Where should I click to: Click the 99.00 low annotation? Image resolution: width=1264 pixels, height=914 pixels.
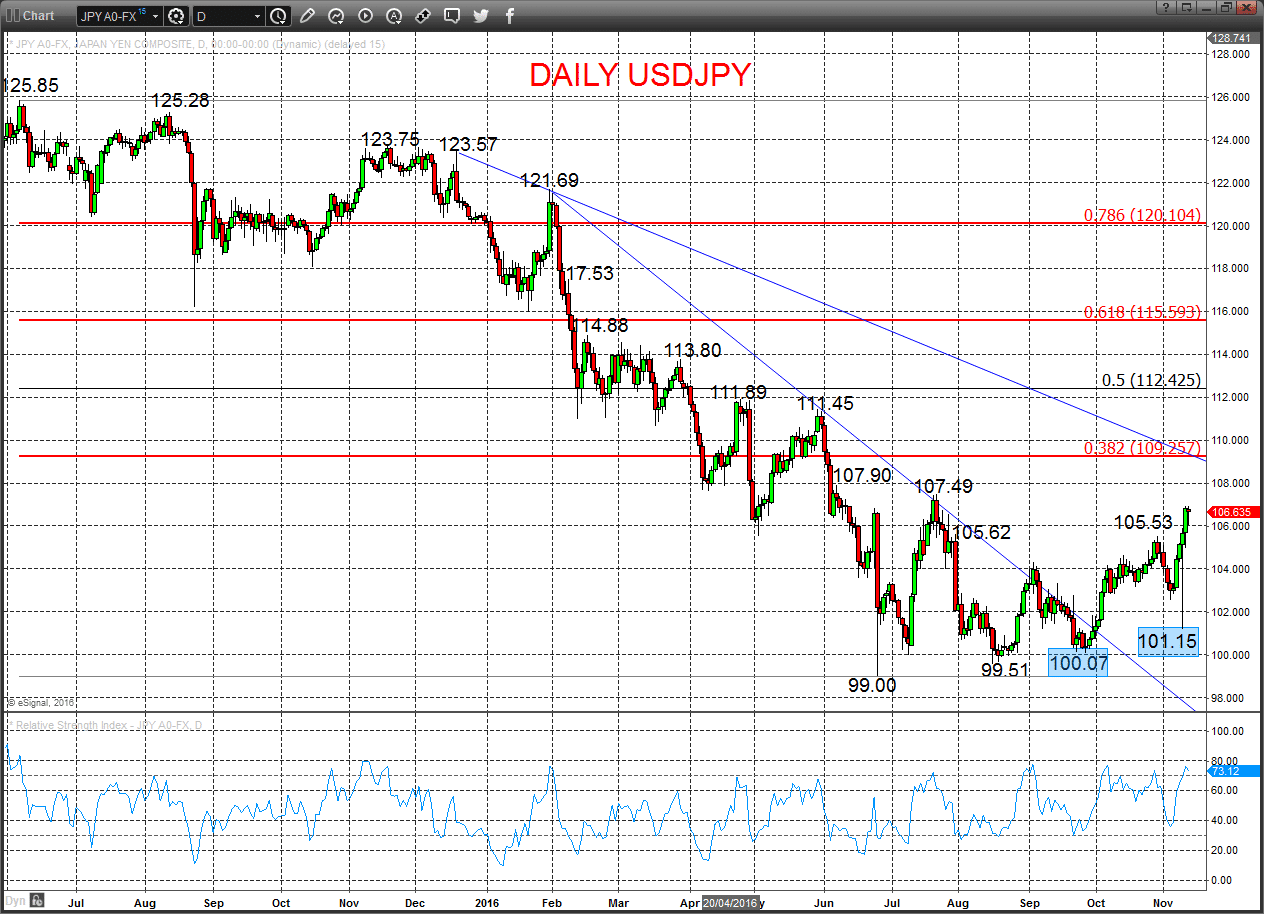872,685
